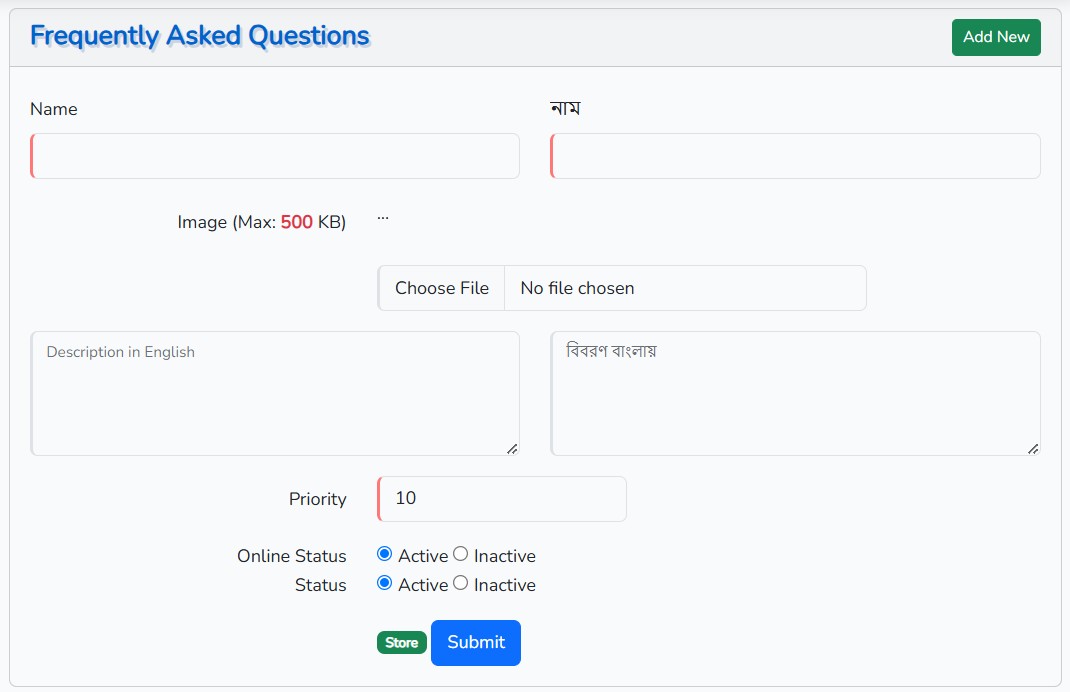The width and height of the screenshot is (1070, 692).
Task: Set Status to Inactive
Action: click(x=460, y=583)
